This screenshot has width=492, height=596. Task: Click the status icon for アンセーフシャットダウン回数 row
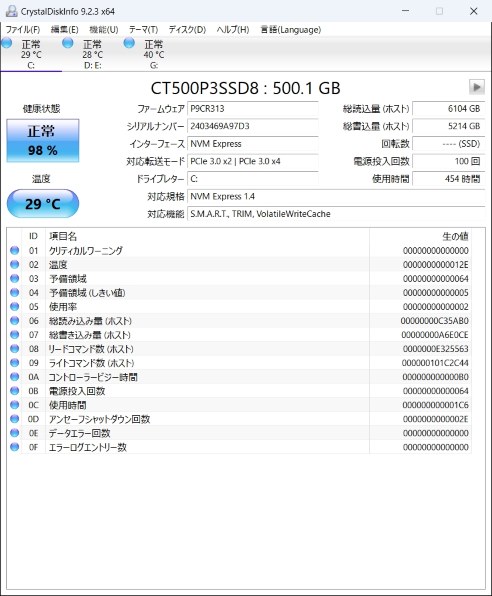(14, 419)
